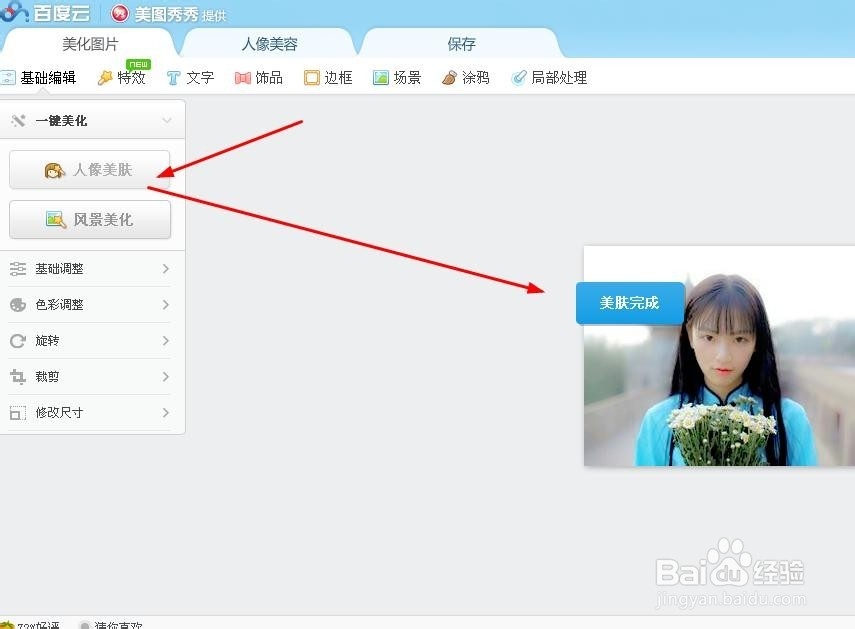This screenshot has width=855, height=629.
Task: Click the 修改尺寸 resize icon
Action: tap(18, 413)
